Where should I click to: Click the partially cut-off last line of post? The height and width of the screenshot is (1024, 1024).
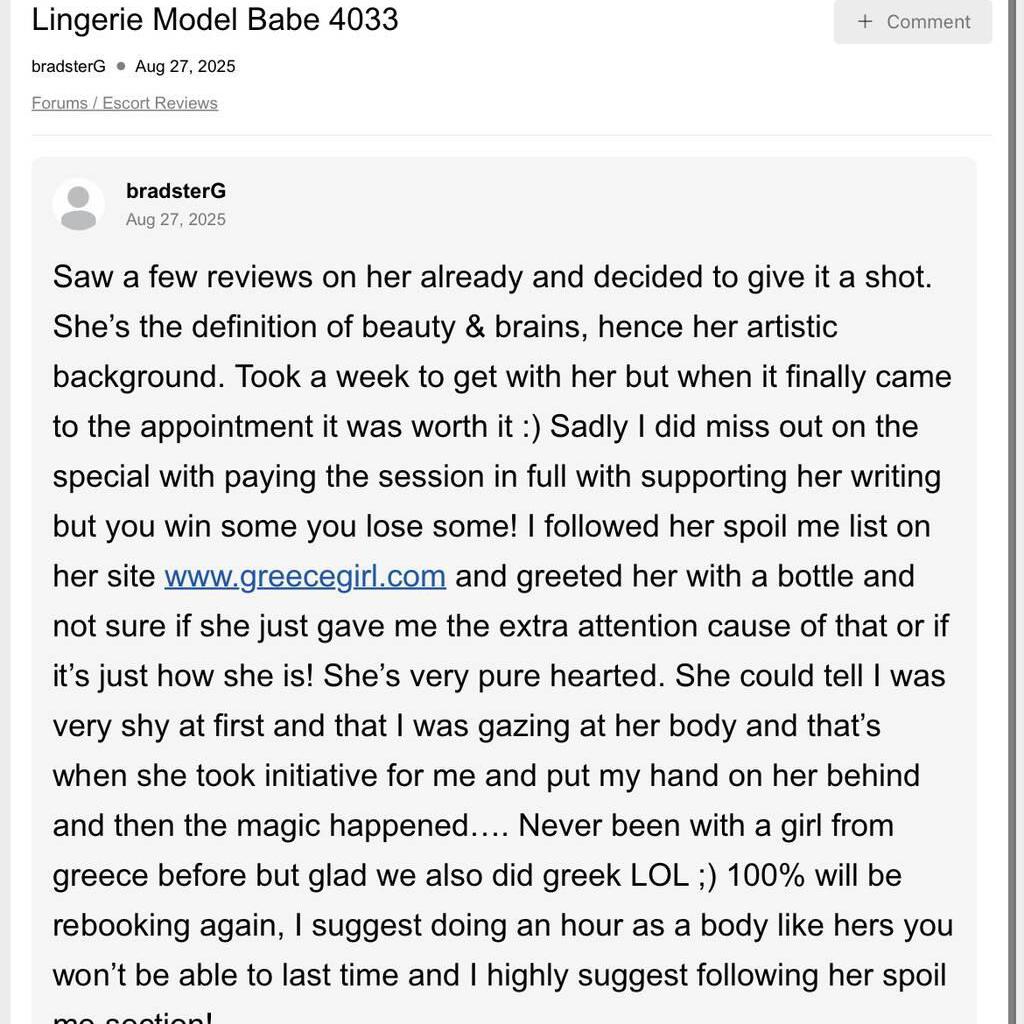pyautogui.click(x=132, y=1017)
